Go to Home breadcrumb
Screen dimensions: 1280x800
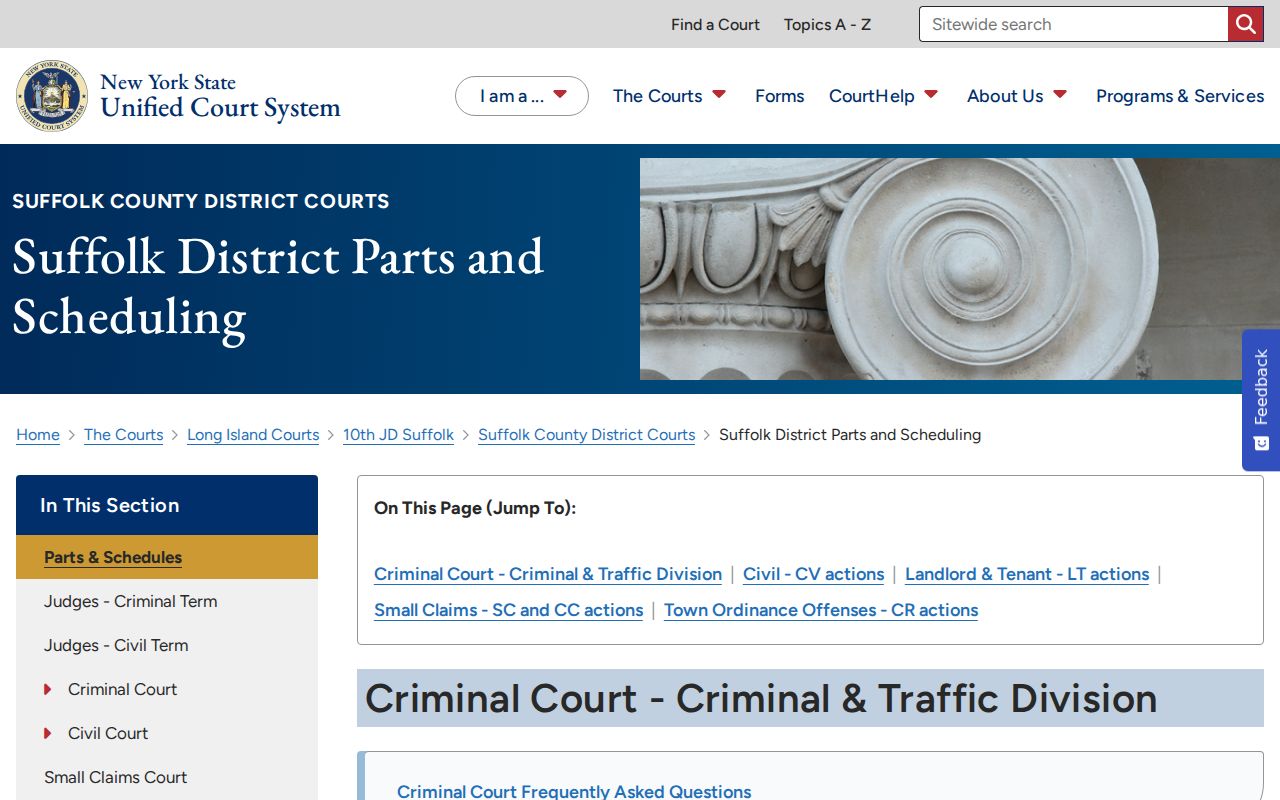point(38,435)
